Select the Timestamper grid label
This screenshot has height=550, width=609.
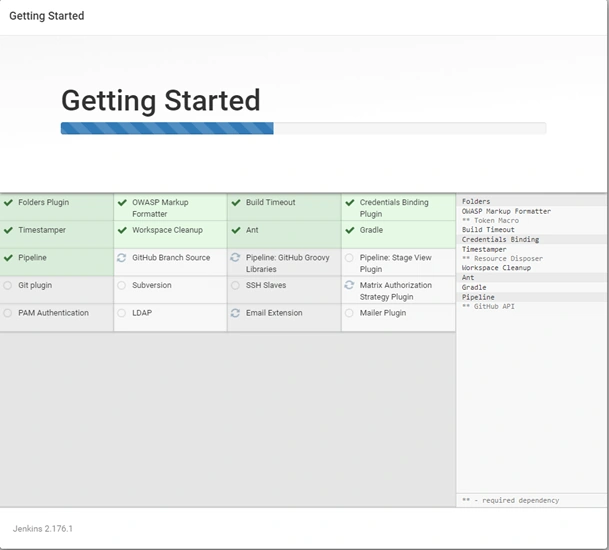pos(42,230)
